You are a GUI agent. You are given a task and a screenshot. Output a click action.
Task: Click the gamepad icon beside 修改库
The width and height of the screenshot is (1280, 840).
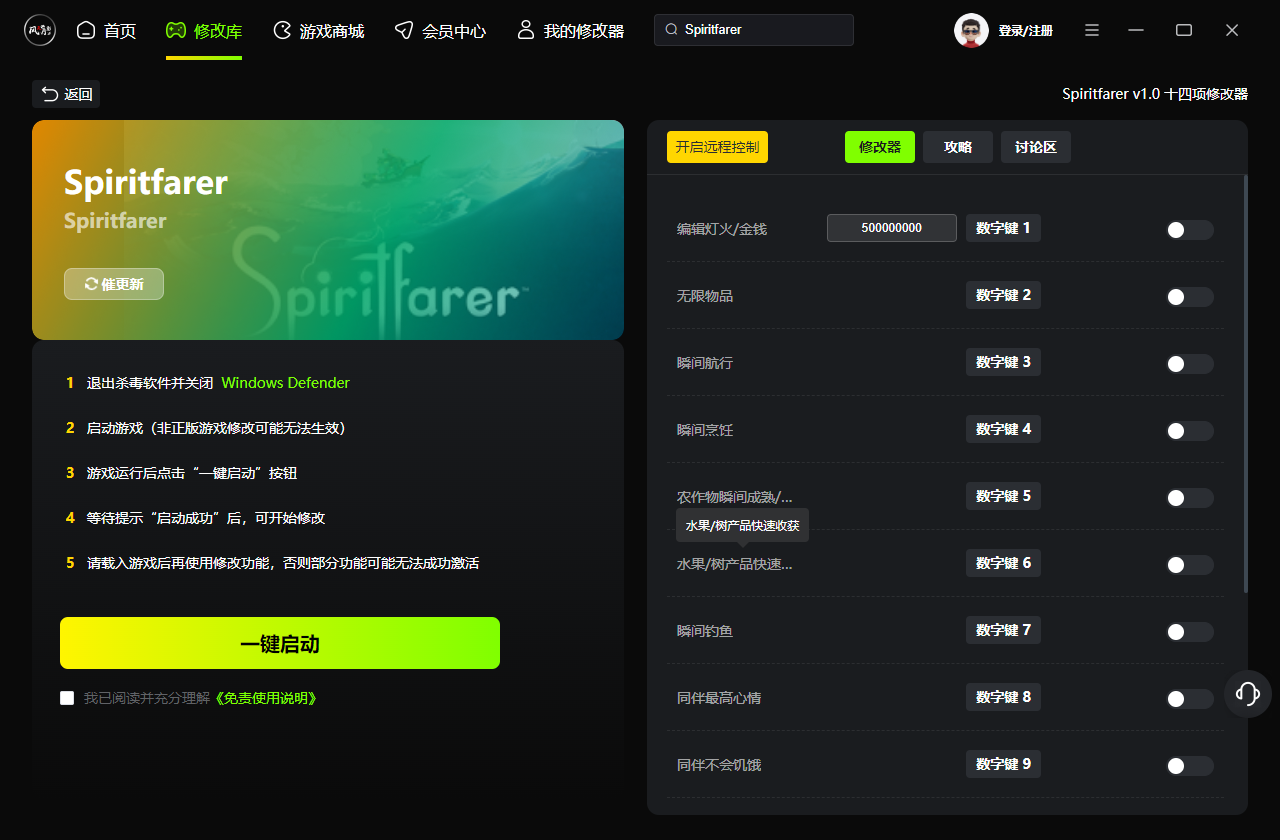175,30
